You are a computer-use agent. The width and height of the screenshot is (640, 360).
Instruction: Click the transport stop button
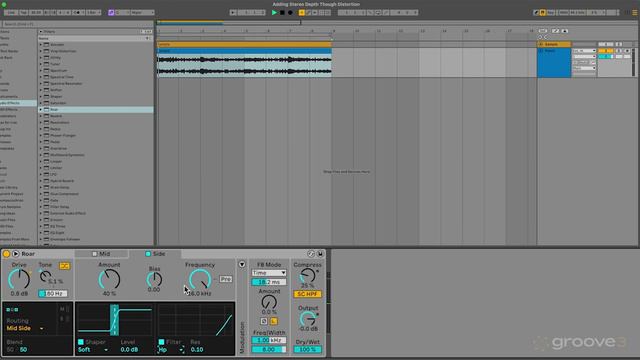282,13
